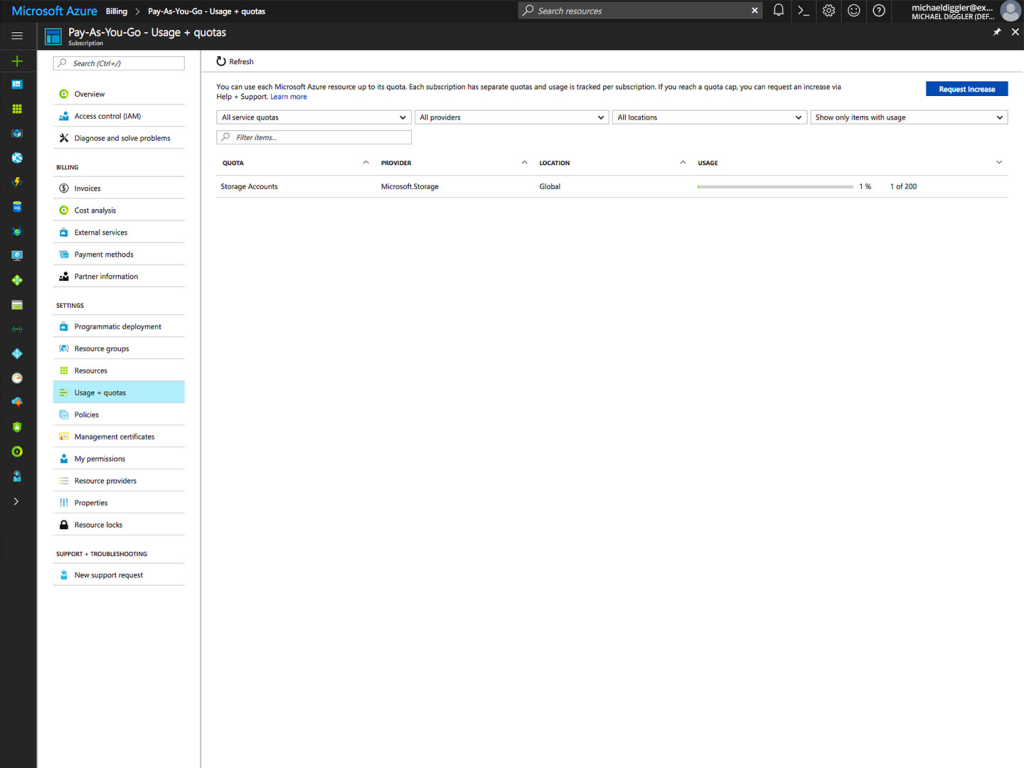The width and height of the screenshot is (1024, 768).
Task: Click the Request Increase button
Action: 966,89
